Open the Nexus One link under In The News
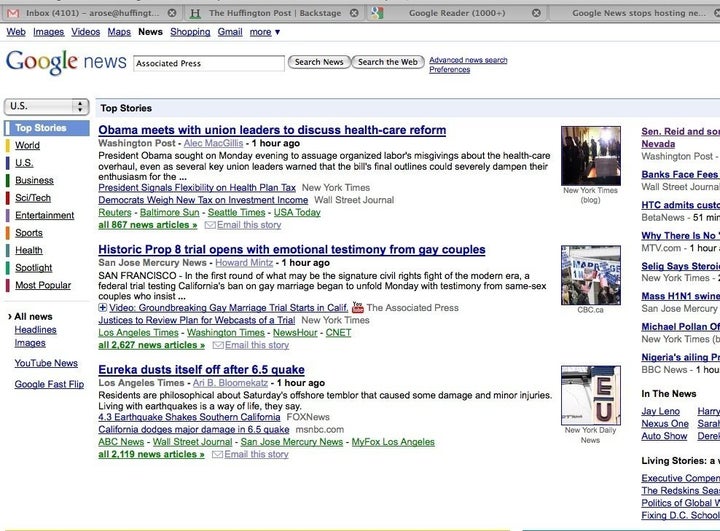This screenshot has height=531, width=720. pos(665,424)
